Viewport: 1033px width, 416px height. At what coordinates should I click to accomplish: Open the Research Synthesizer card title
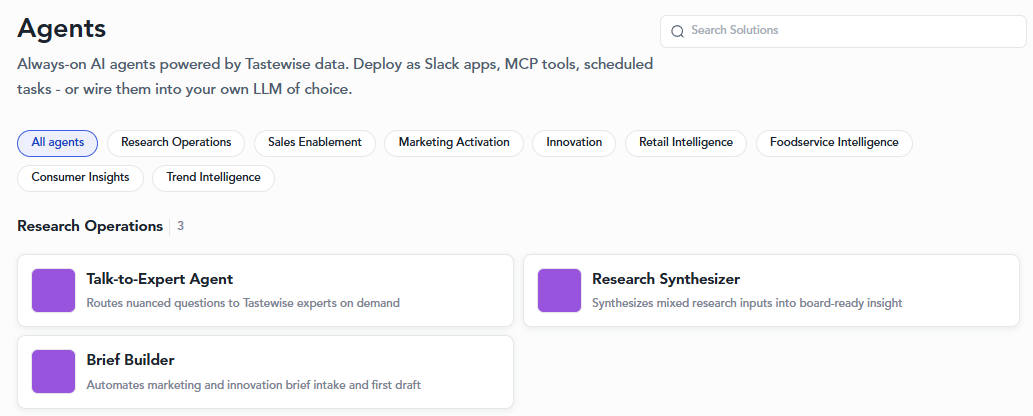pos(665,279)
